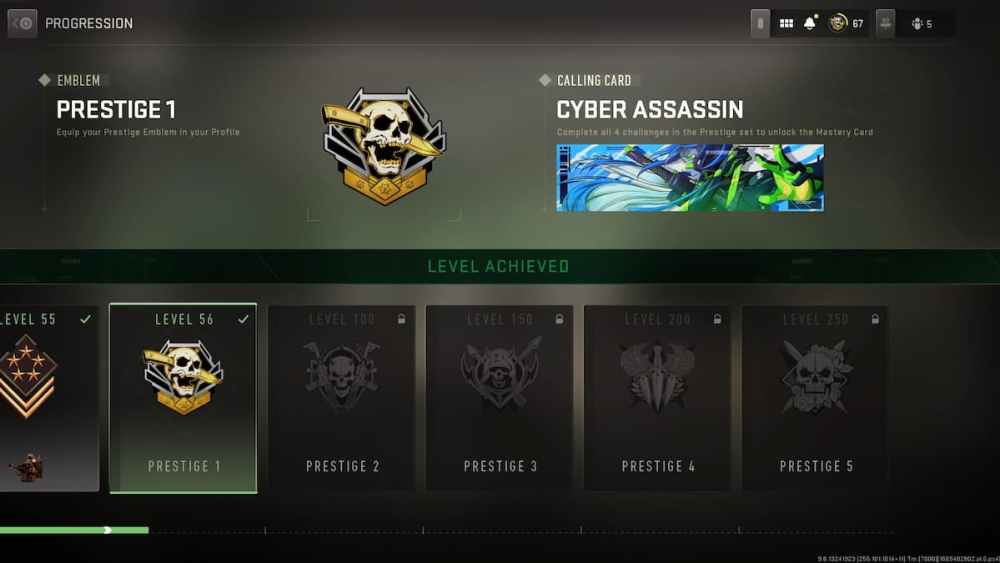Screen dimensions: 1000x563
Task: Open the grid menu icon
Action: click(786, 24)
